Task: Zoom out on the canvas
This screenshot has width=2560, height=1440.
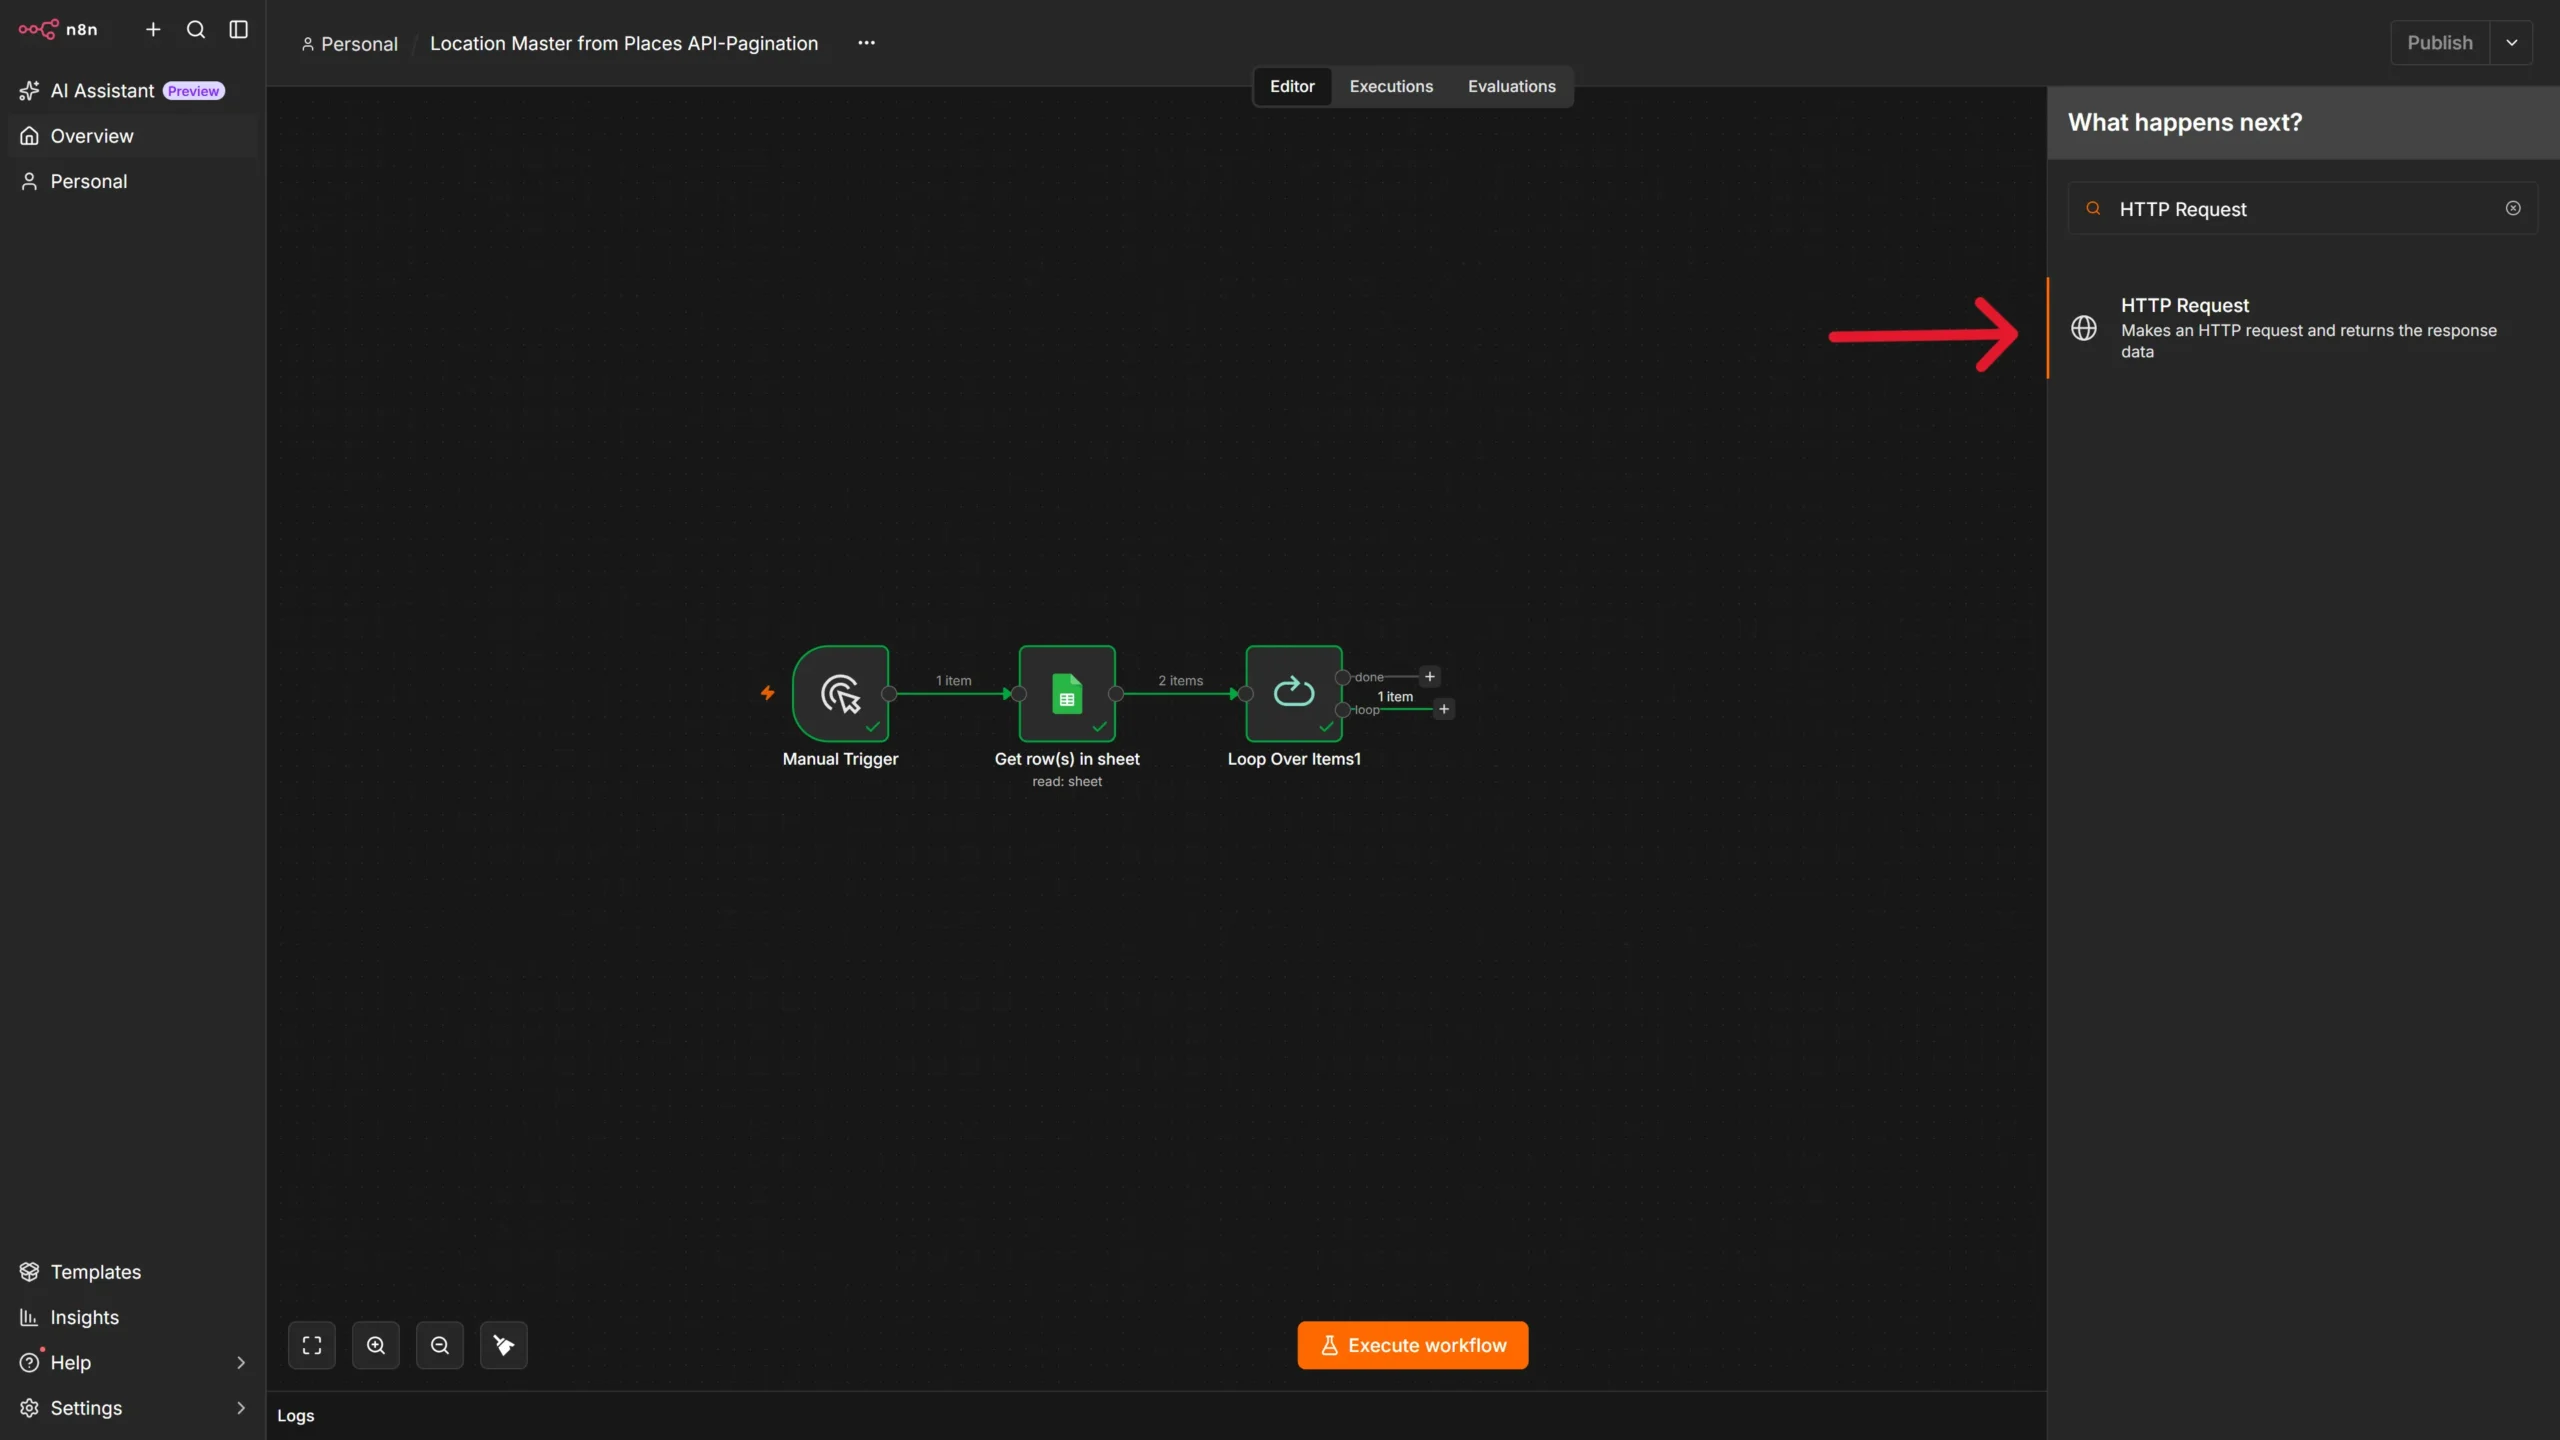Action: pos(440,1345)
